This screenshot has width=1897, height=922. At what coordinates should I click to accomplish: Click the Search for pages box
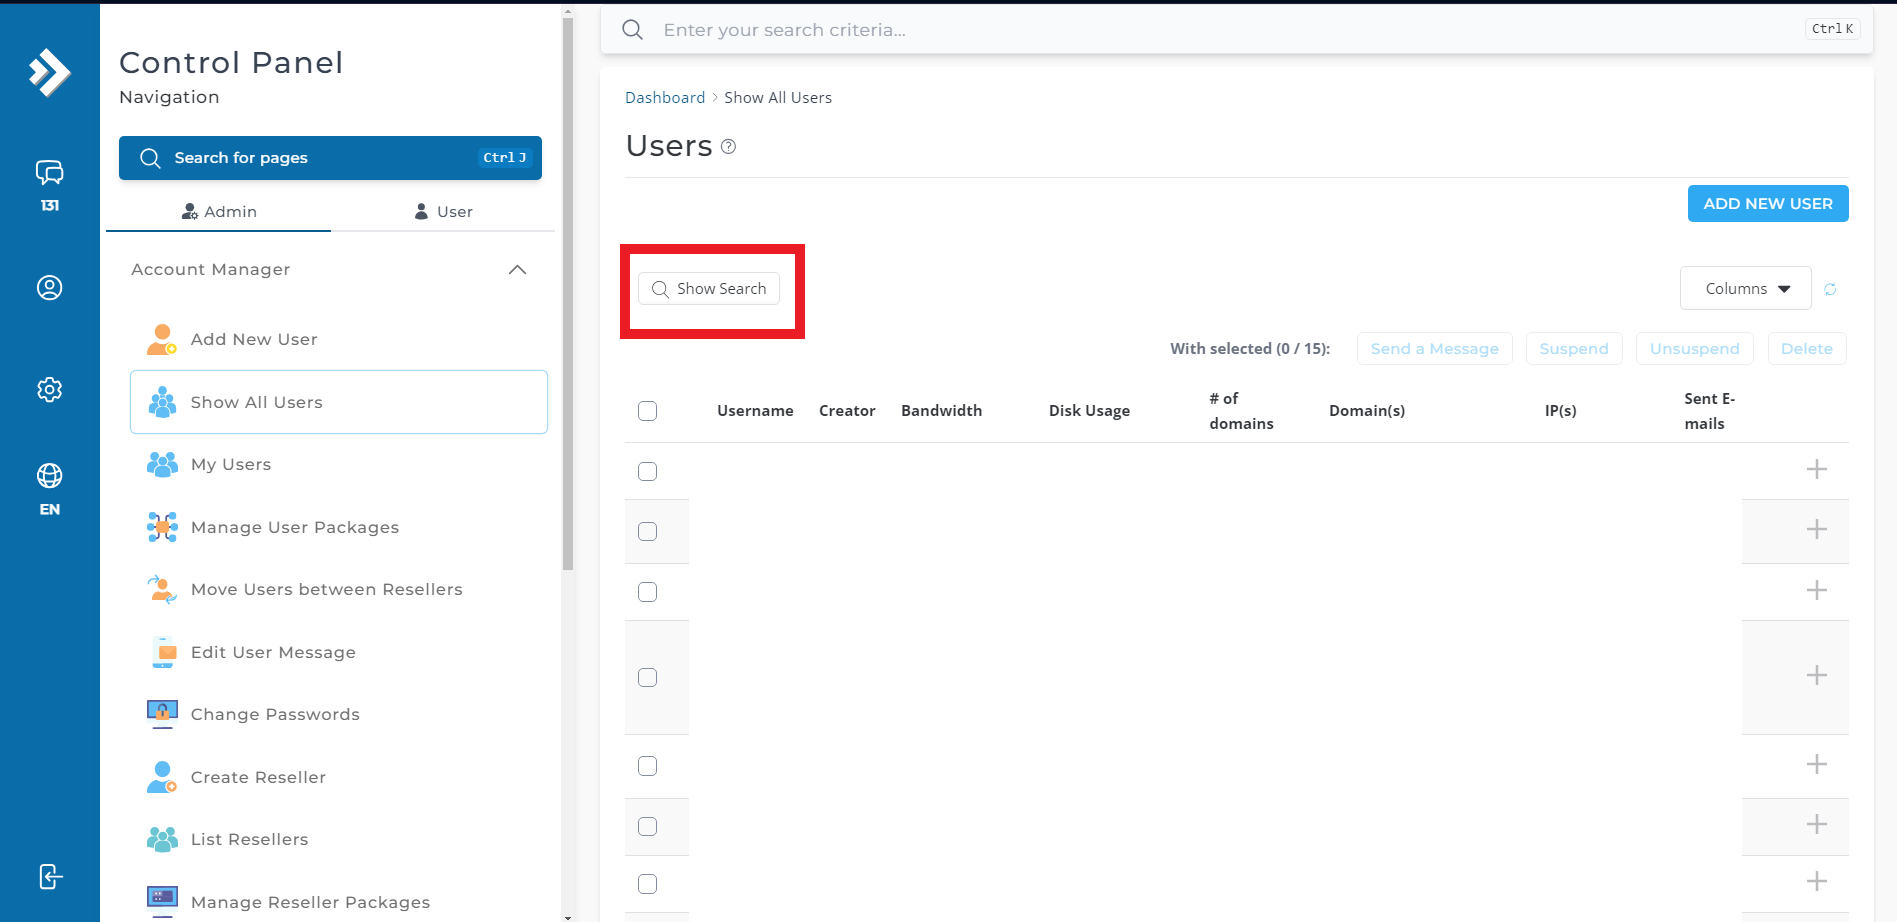tap(330, 158)
